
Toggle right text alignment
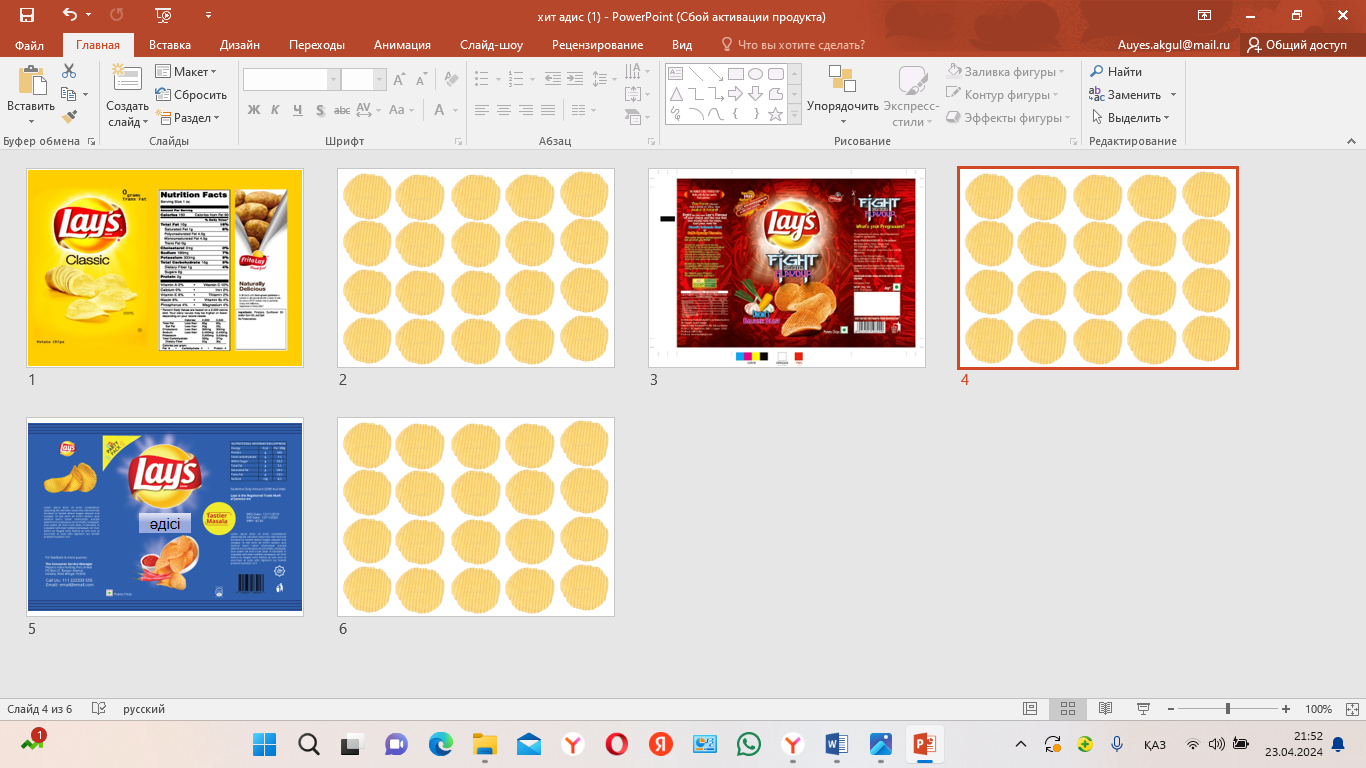tap(526, 110)
